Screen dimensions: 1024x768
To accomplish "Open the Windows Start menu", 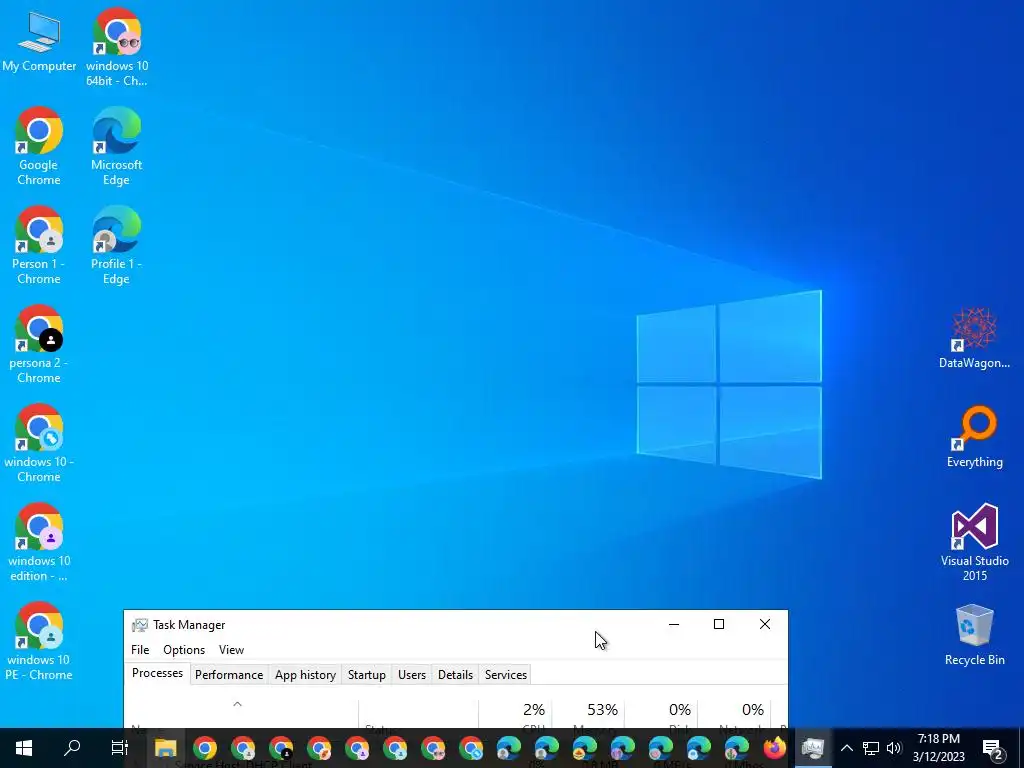I will (x=24, y=748).
